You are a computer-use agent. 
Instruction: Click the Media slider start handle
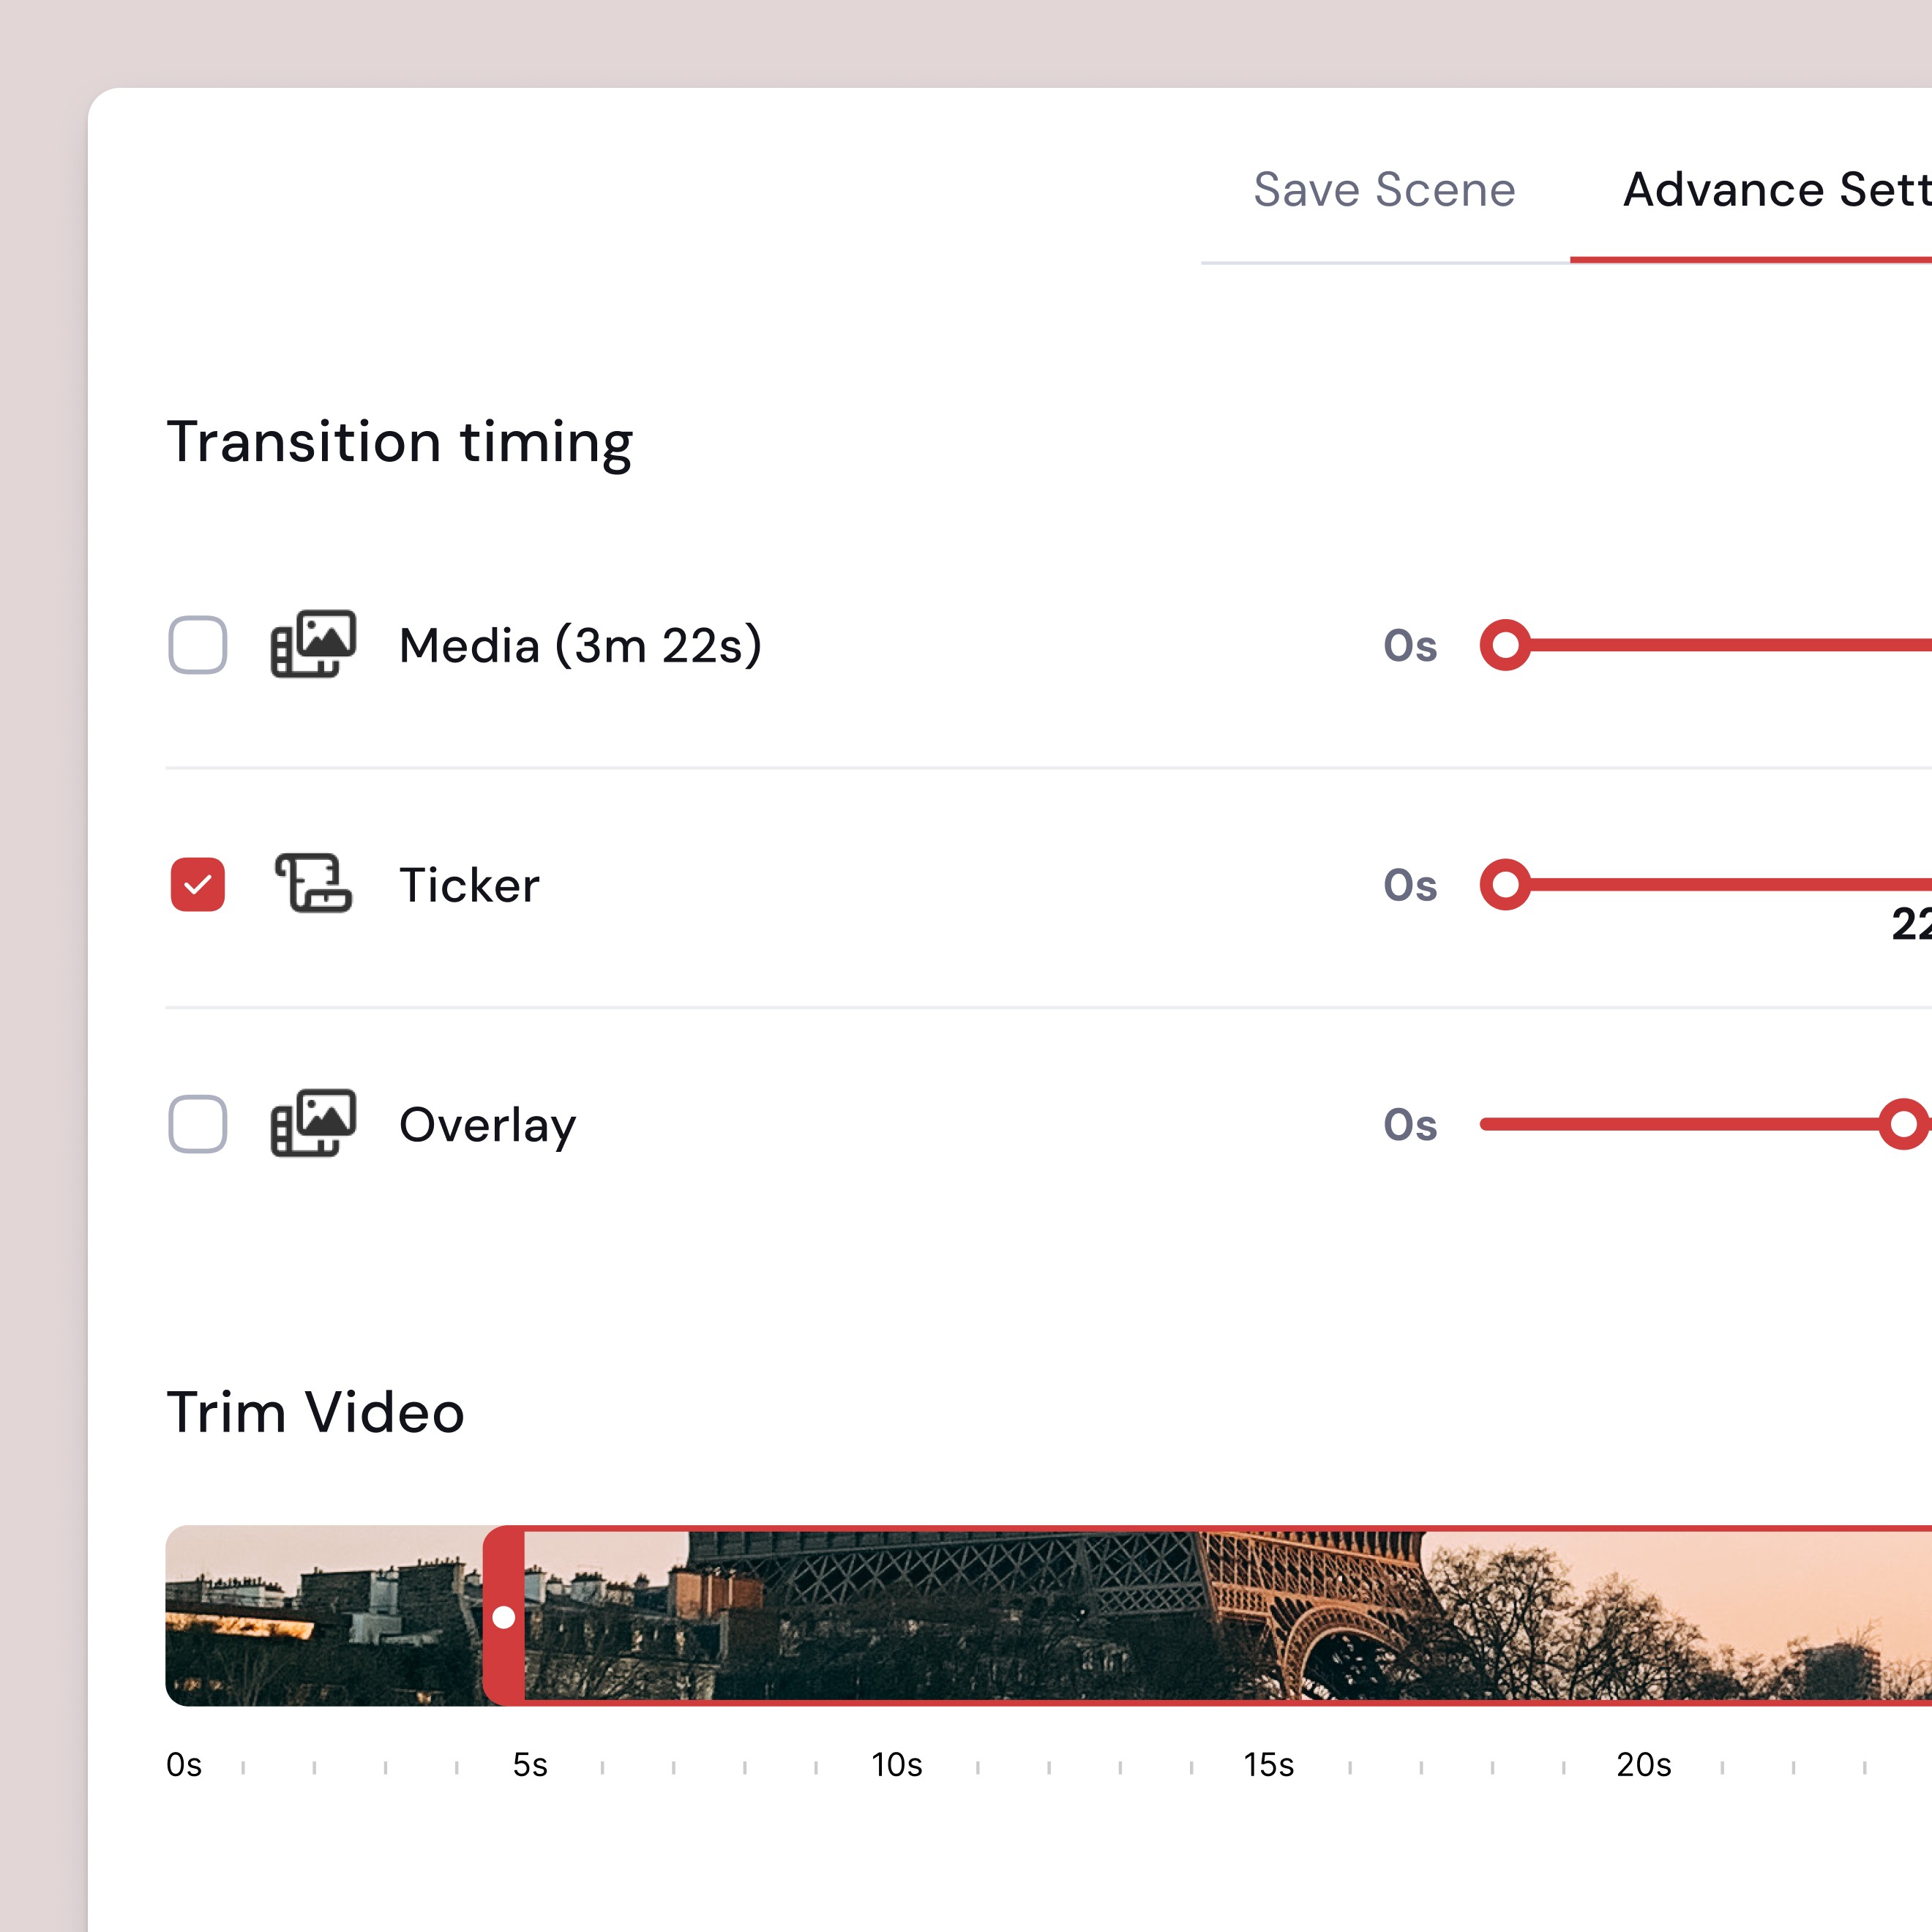pyautogui.click(x=1505, y=645)
